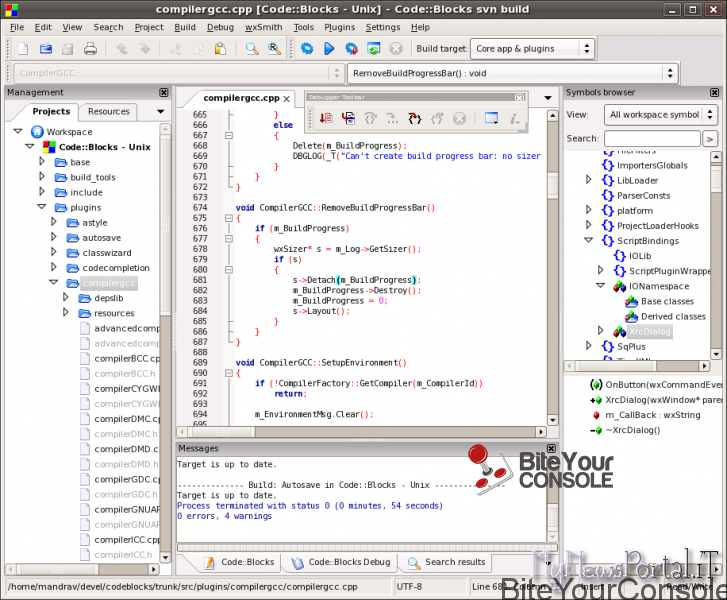Click the symbol search go button

[709, 139]
